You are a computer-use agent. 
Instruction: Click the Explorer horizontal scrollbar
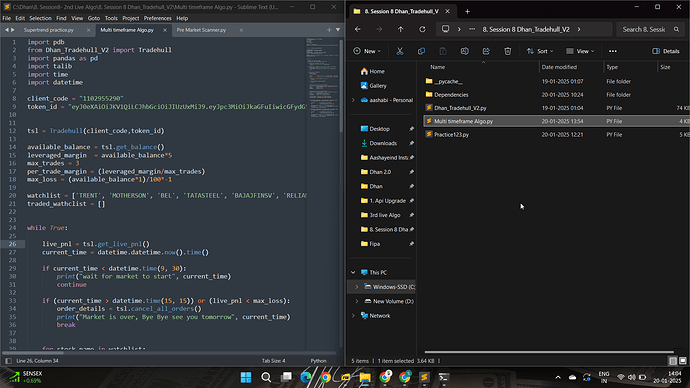549,352
